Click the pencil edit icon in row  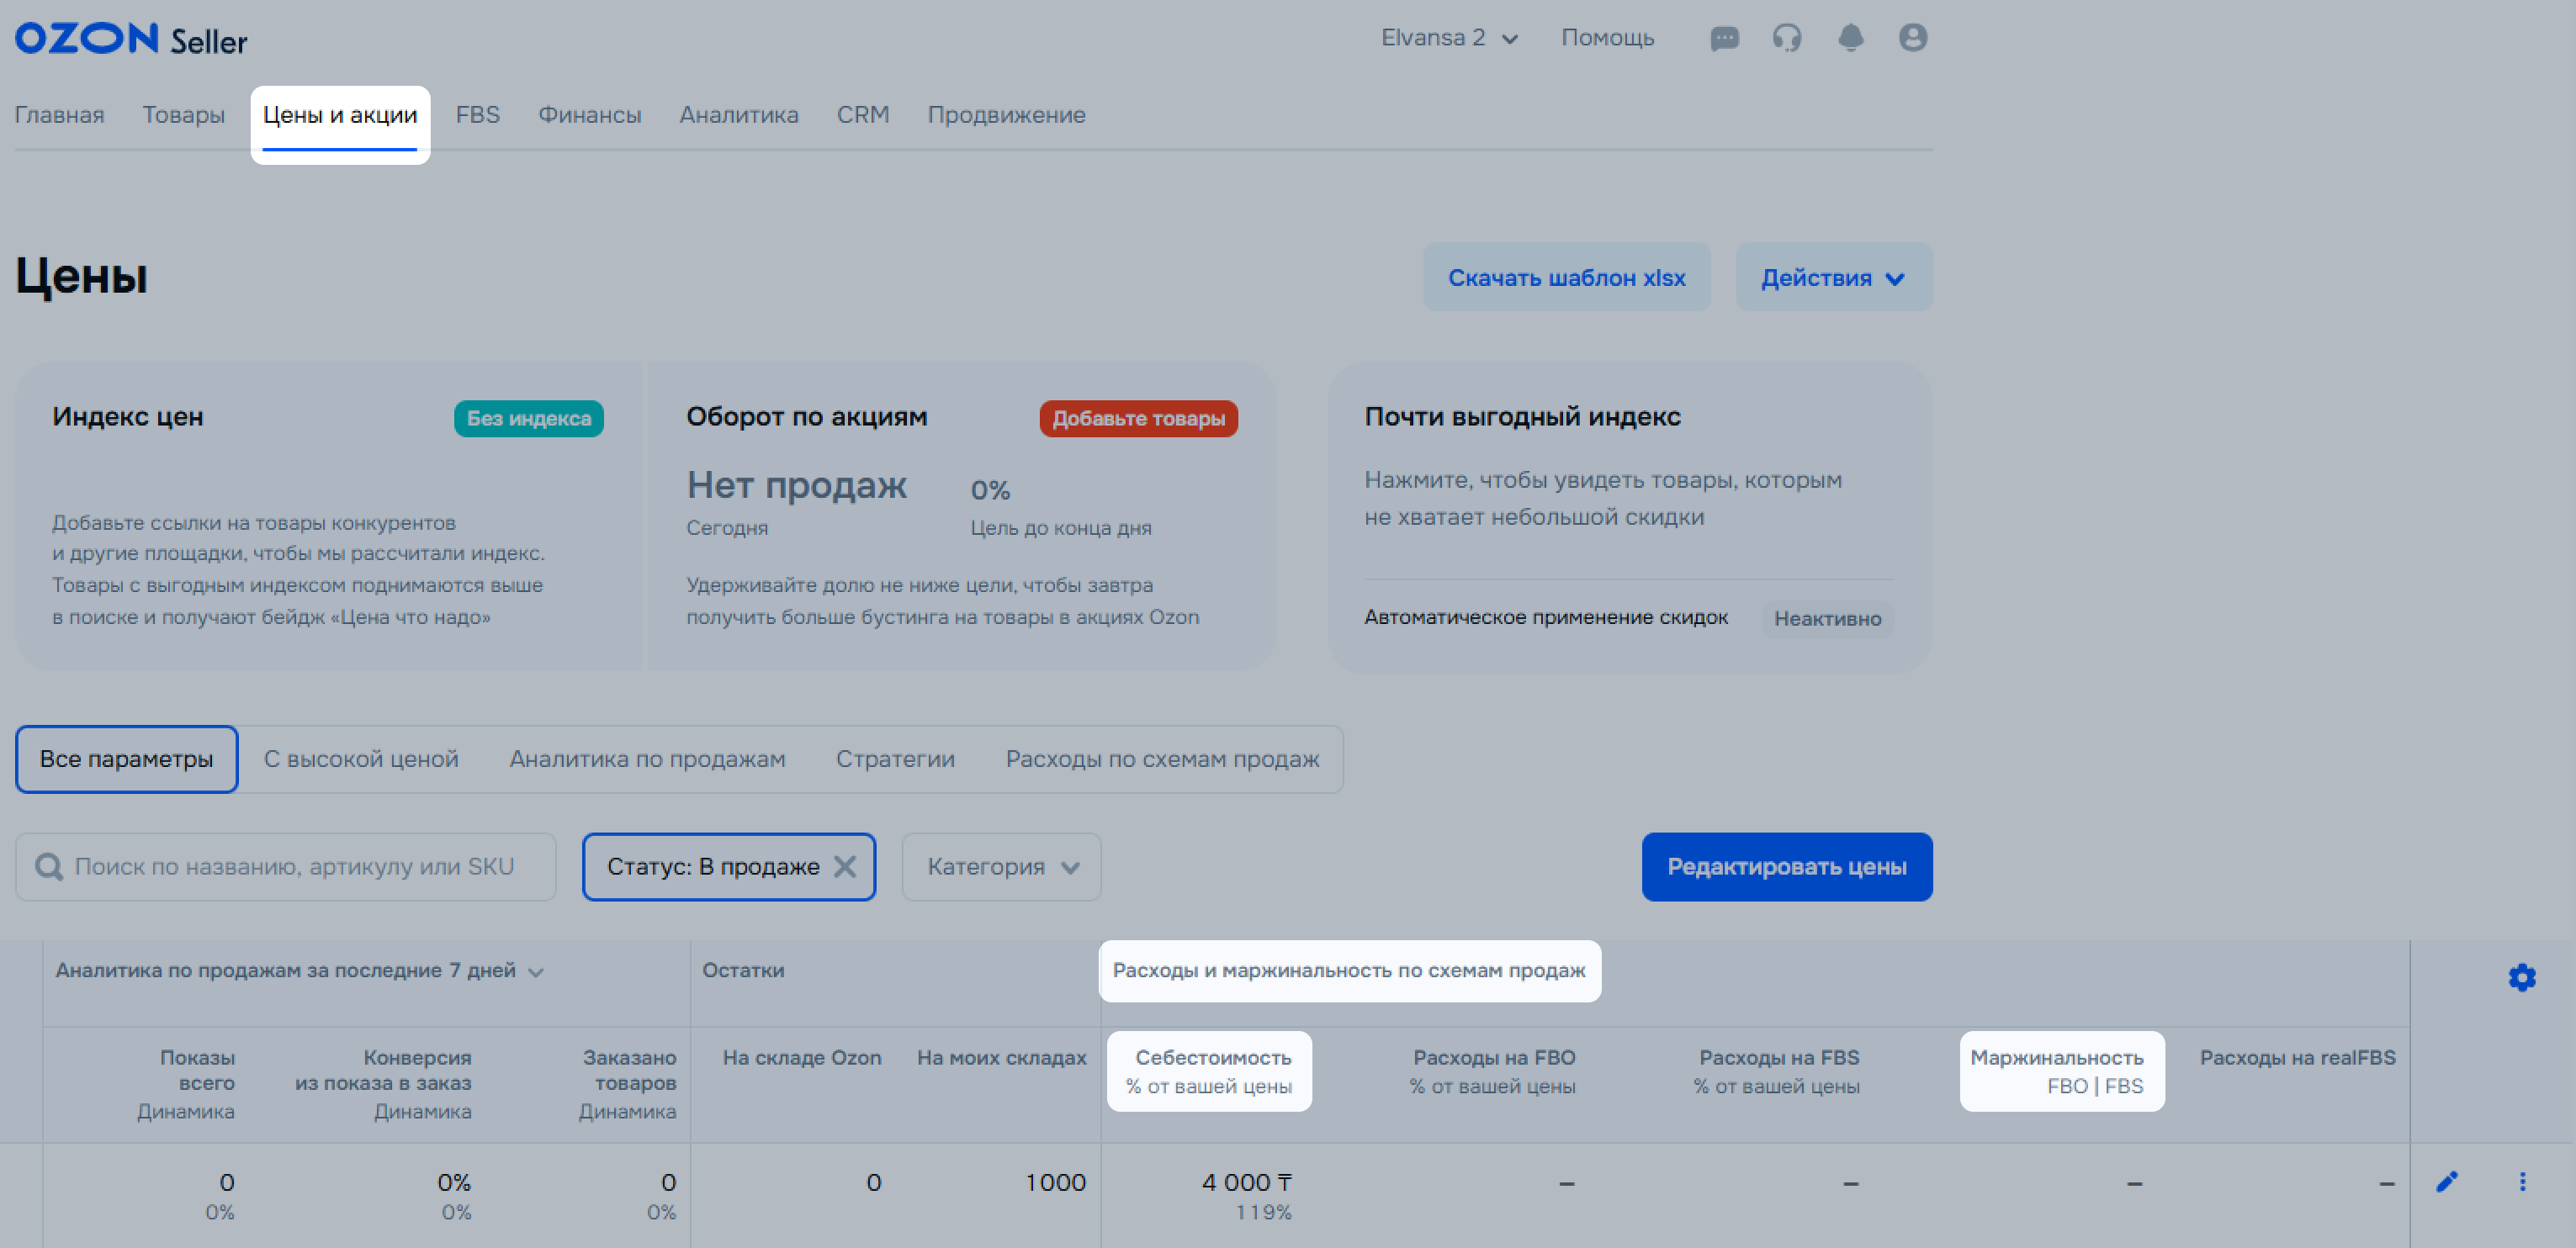(x=2447, y=1182)
